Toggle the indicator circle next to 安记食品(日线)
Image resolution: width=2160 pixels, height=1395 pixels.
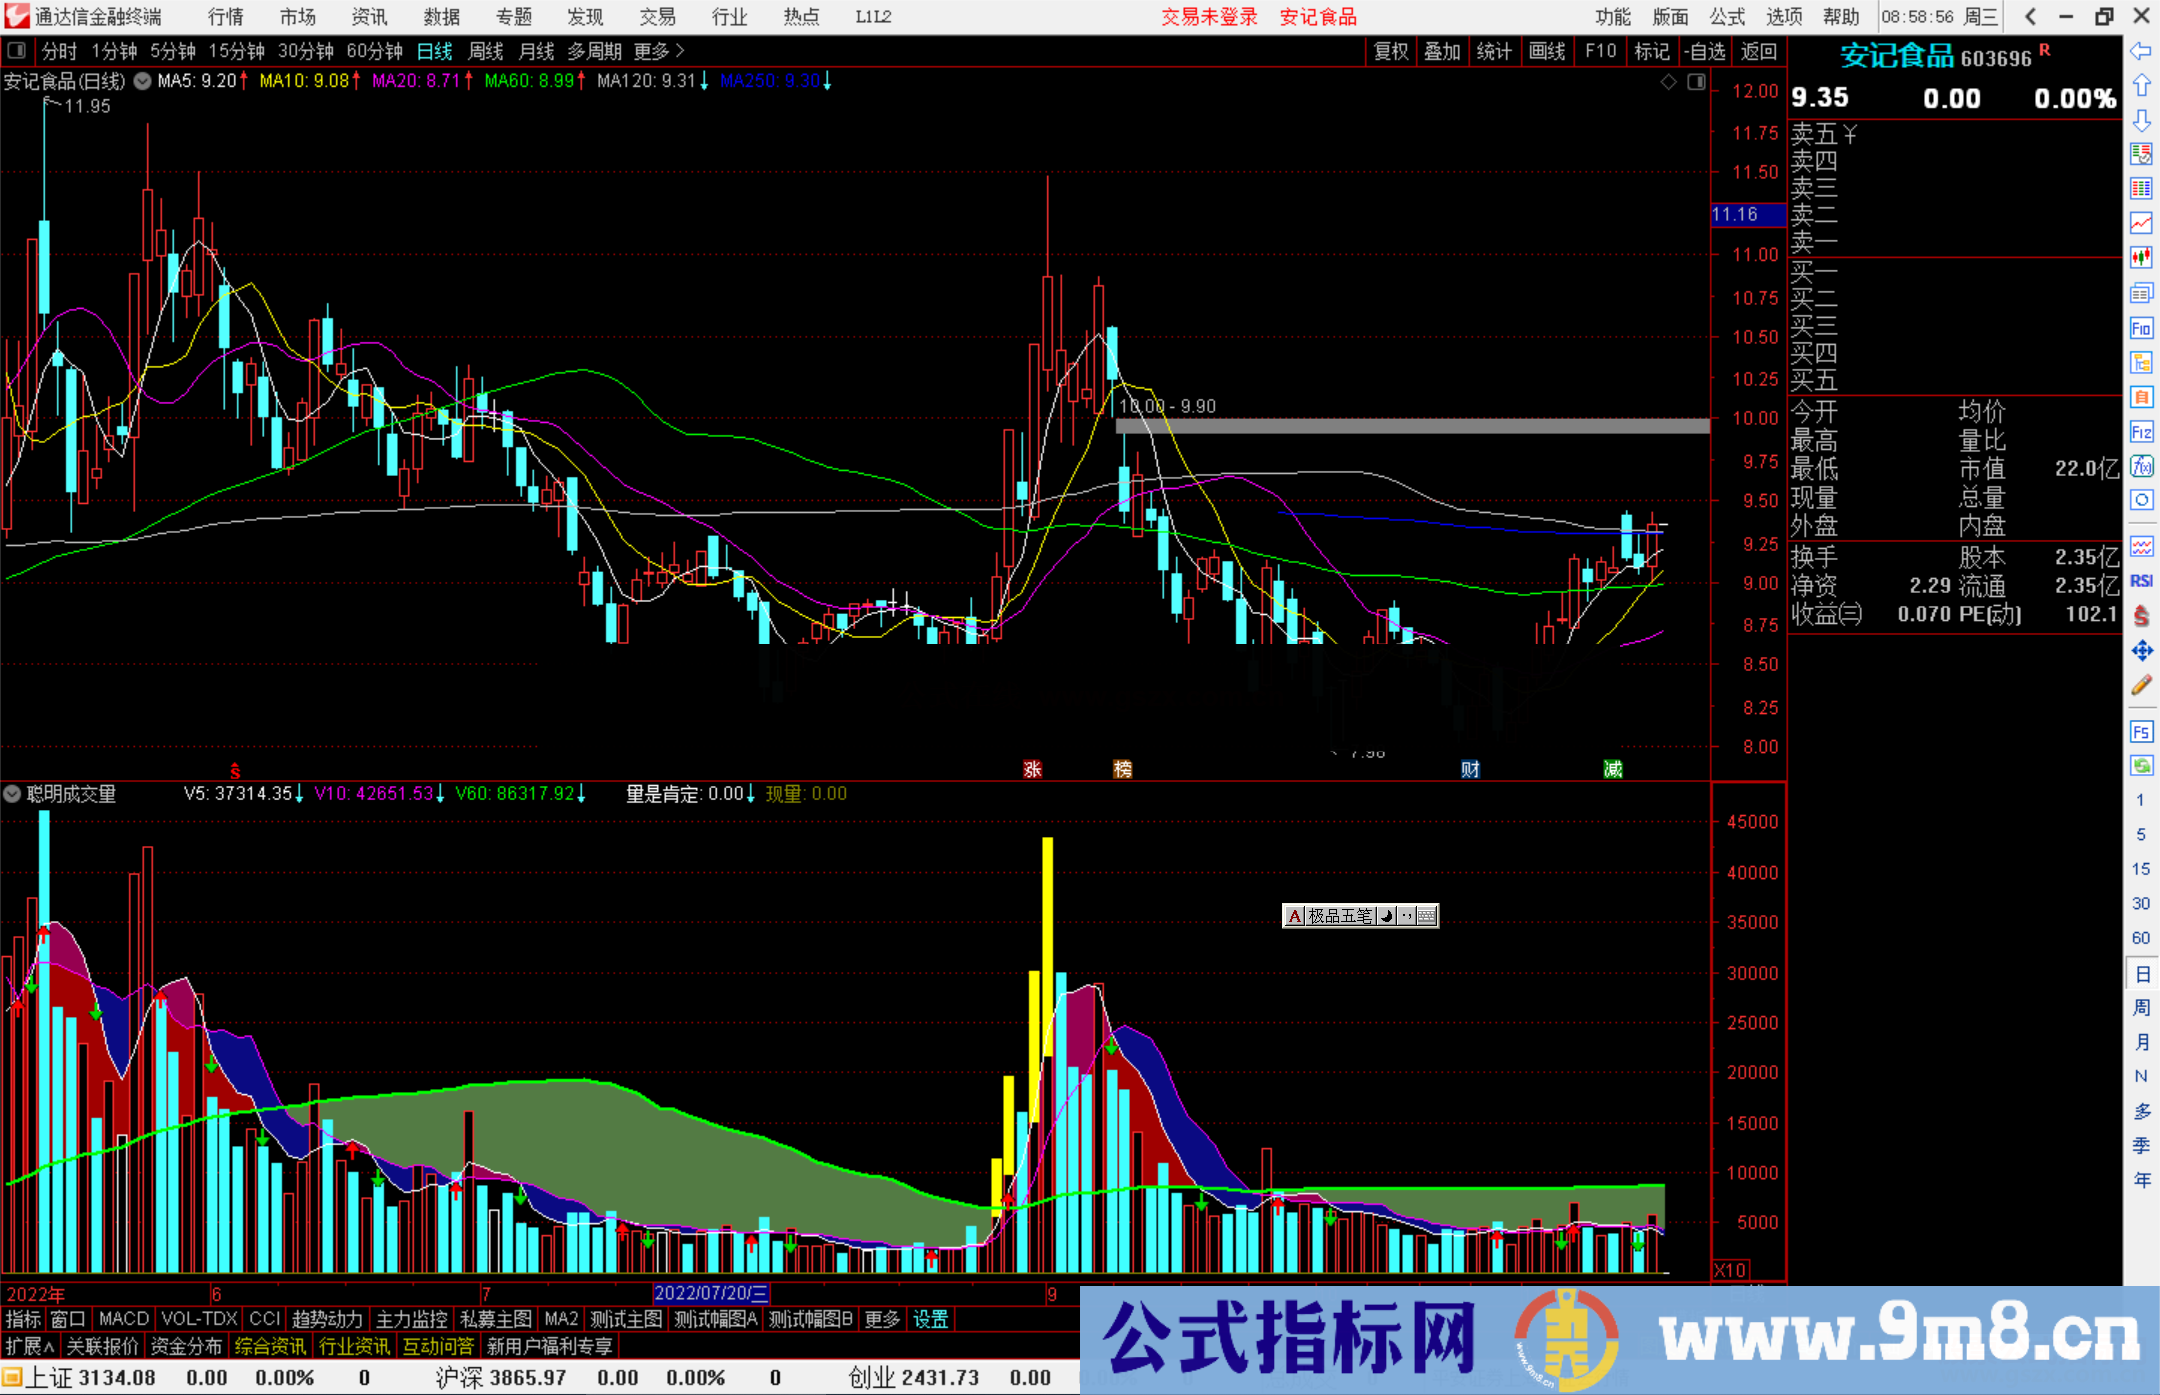143,81
